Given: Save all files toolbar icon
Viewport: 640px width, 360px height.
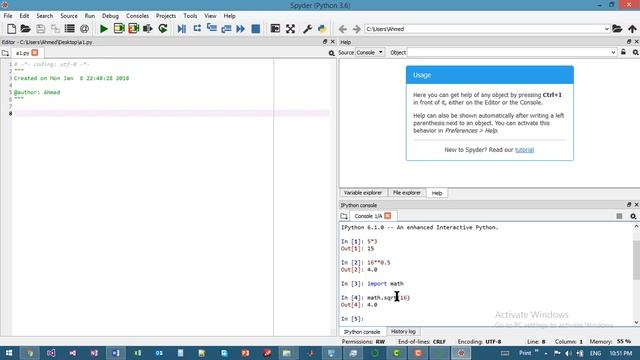Looking at the screenshot, I should (x=55, y=29).
